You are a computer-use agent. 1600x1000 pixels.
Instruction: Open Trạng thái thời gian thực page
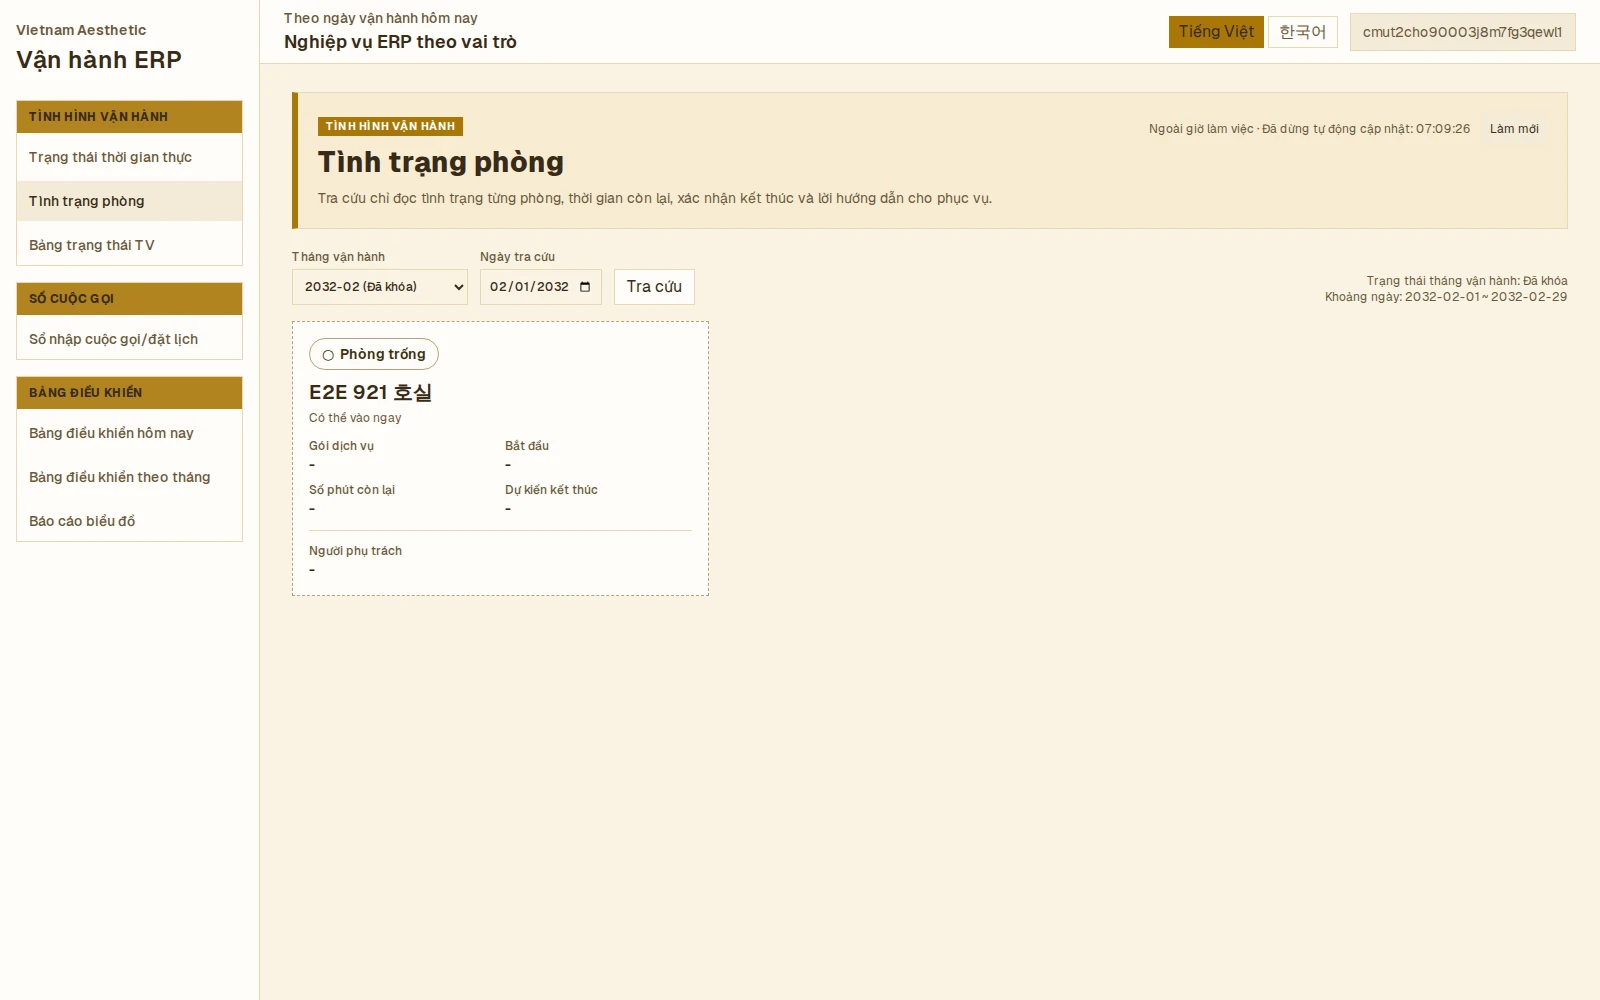coord(129,157)
